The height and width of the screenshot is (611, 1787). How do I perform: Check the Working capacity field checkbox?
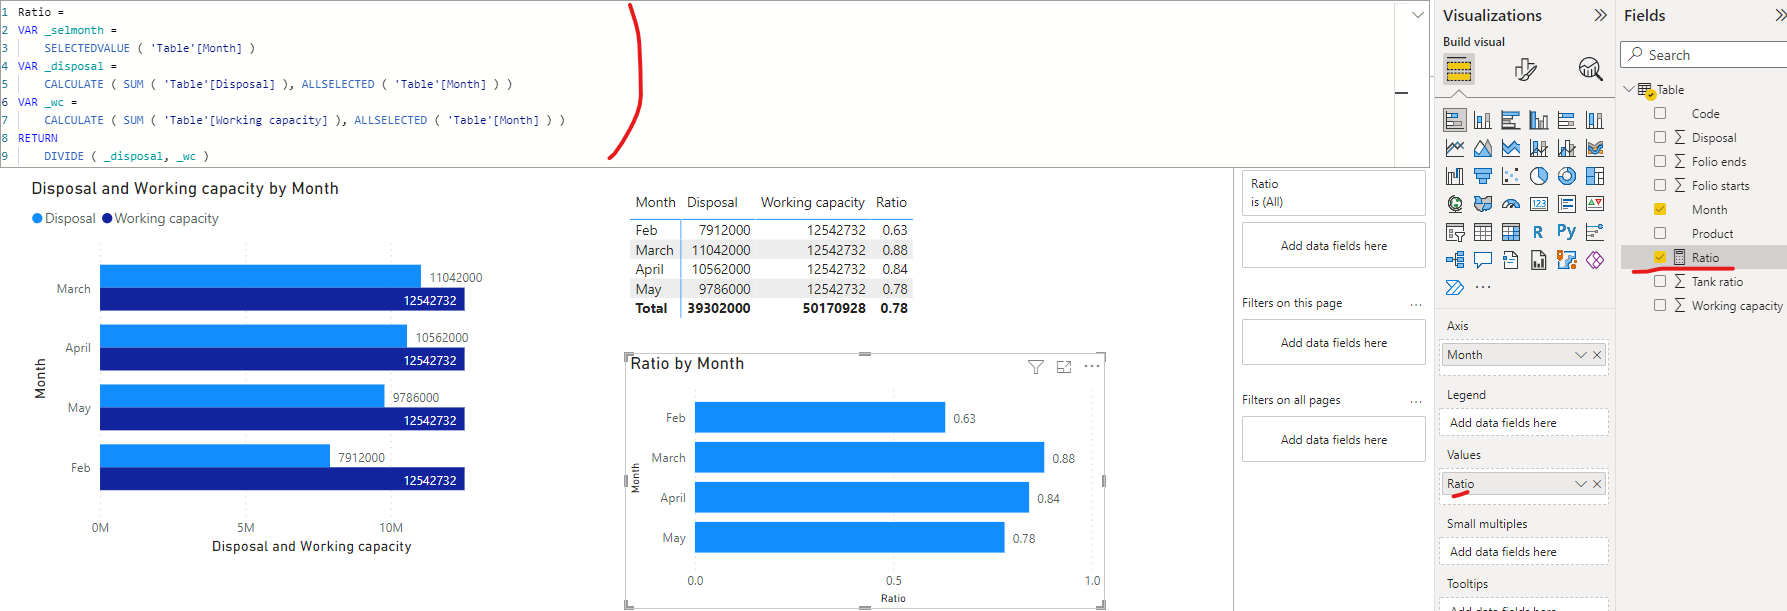point(1660,305)
